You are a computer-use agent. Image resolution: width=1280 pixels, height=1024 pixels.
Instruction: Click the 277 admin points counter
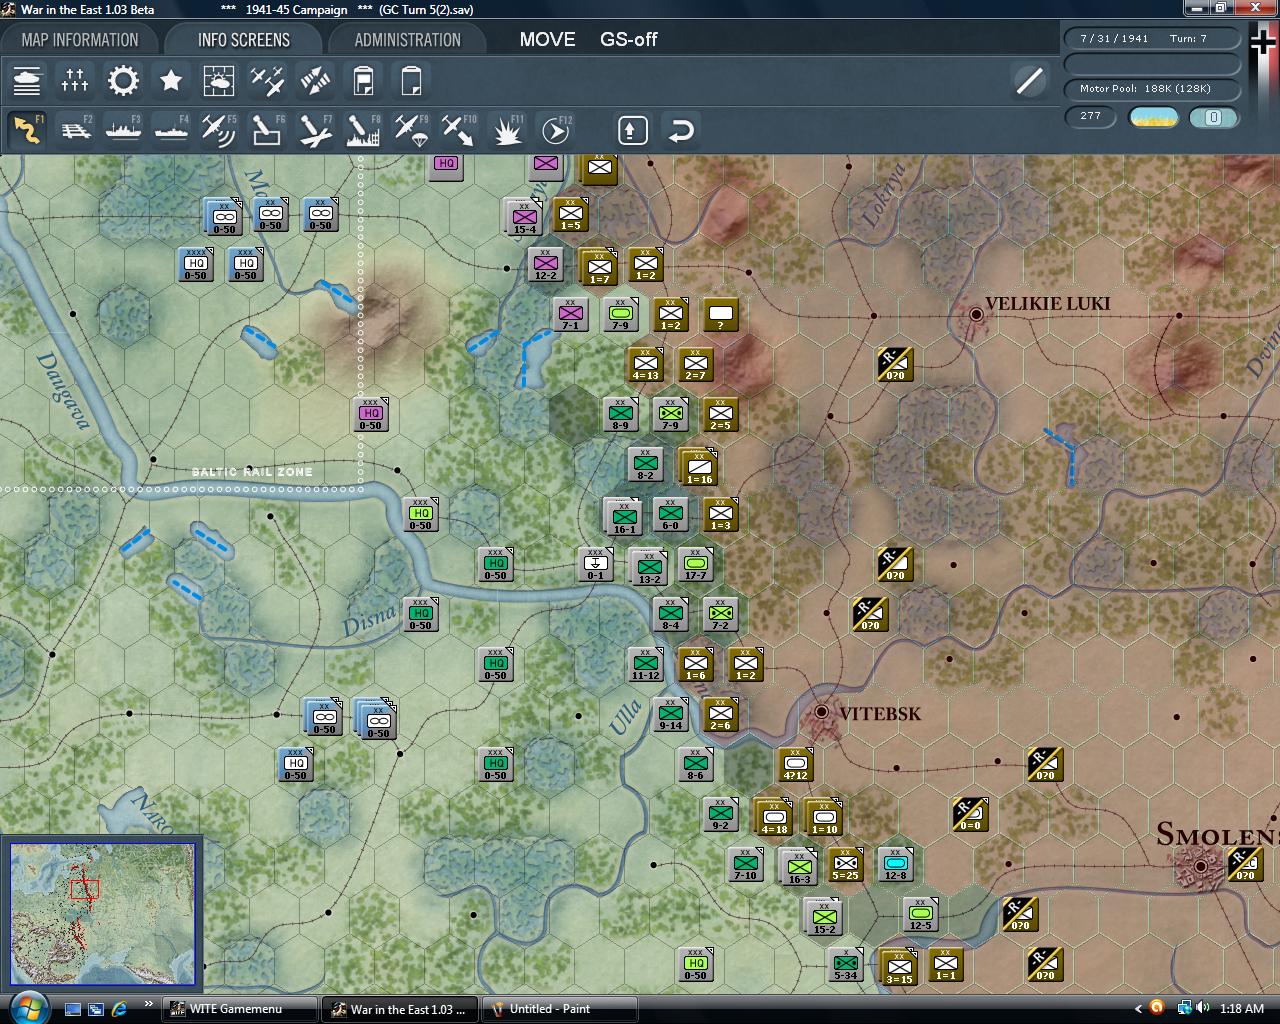click(1091, 116)
